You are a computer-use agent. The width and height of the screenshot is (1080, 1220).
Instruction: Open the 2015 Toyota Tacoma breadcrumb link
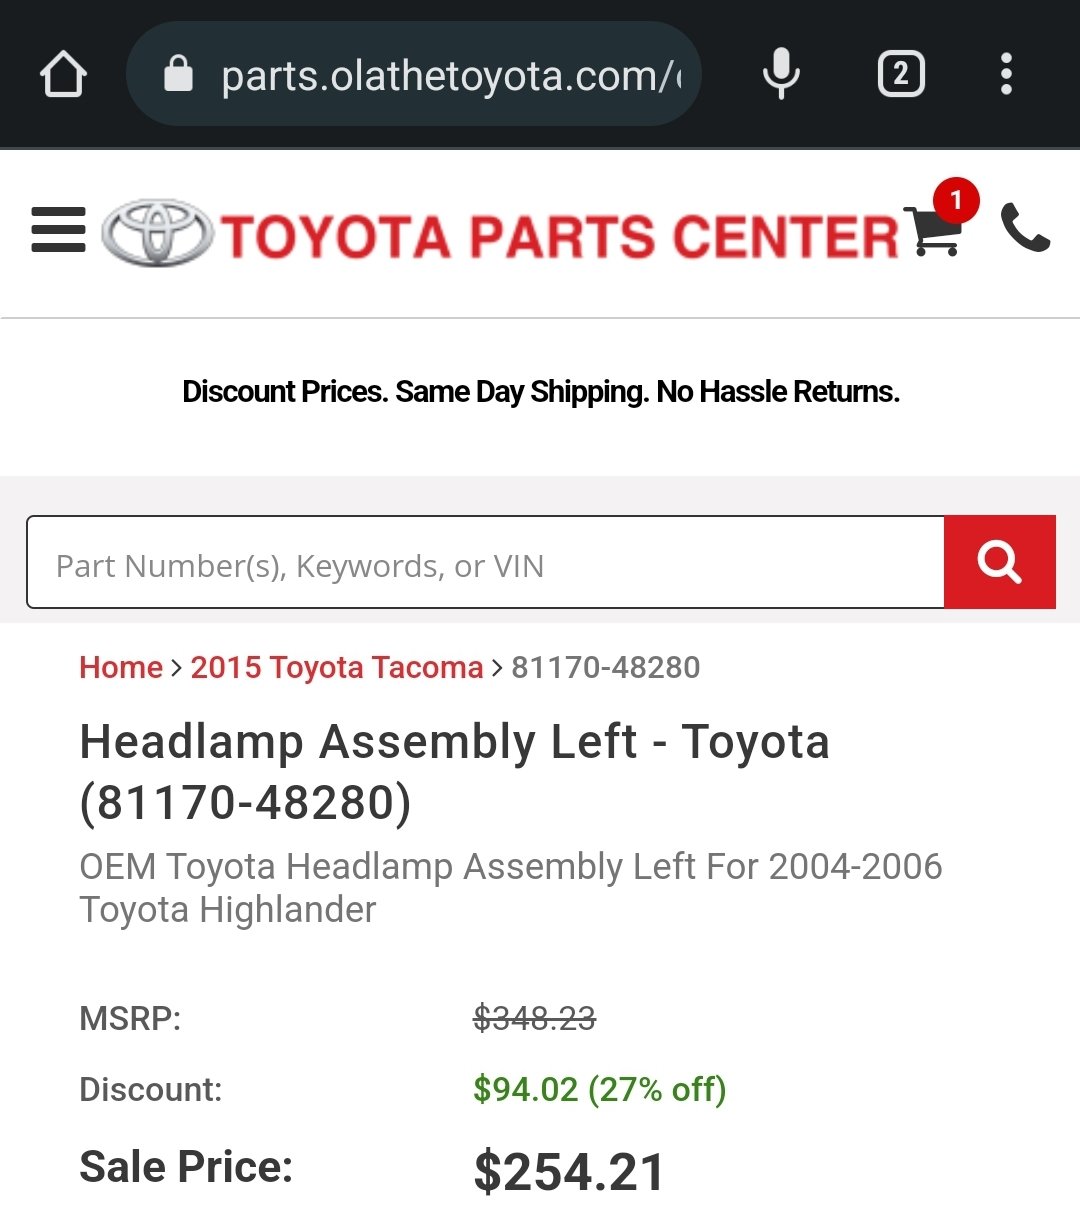click(x=337, y=667)
